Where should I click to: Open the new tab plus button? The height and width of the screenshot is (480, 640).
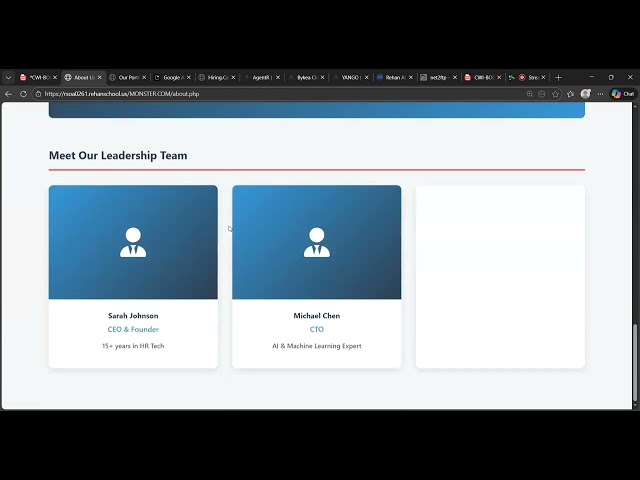tap(558, 77)
